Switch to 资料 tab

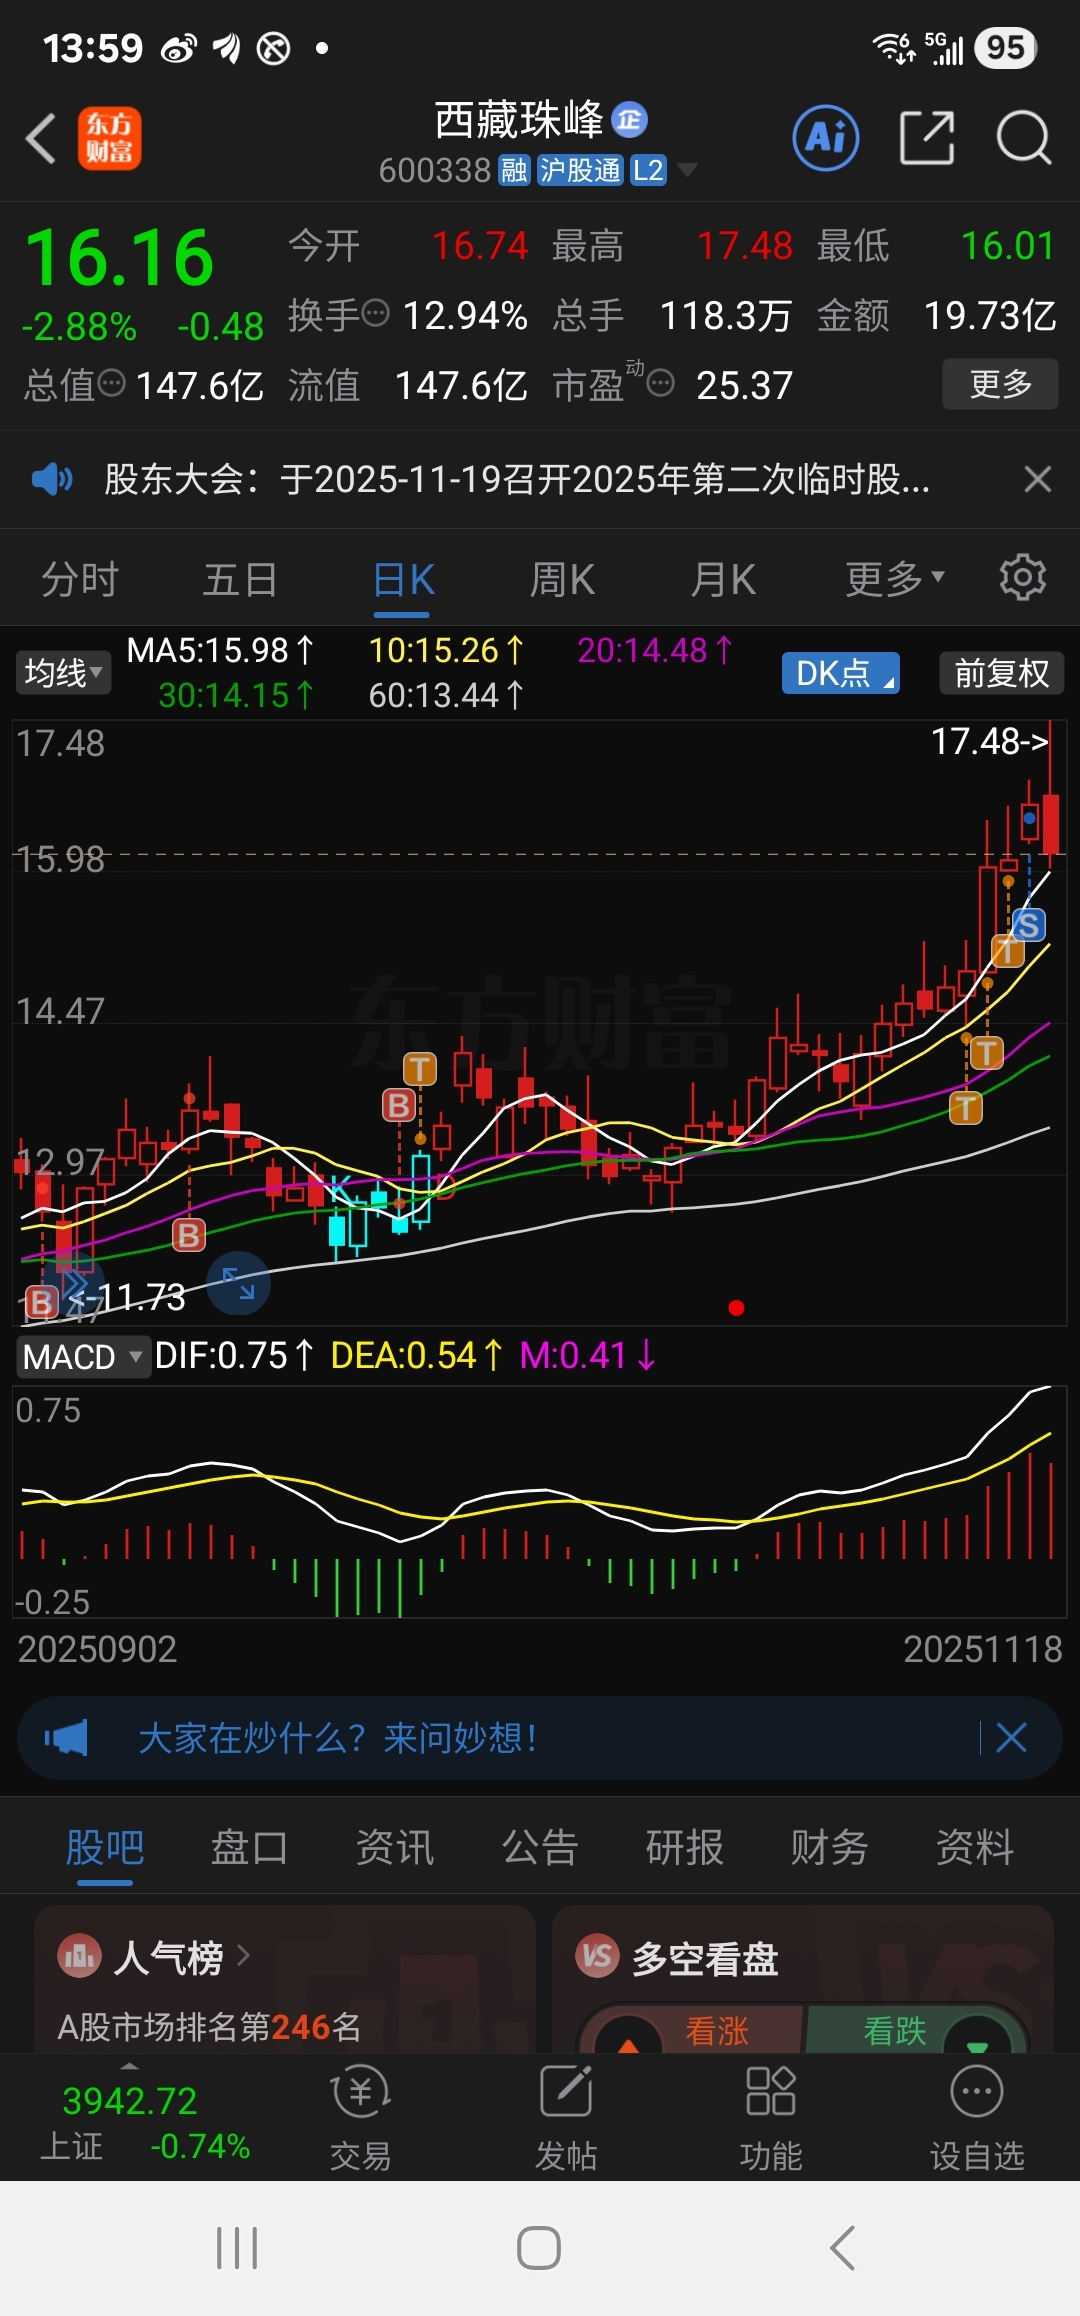click(x=975, y=1848)
